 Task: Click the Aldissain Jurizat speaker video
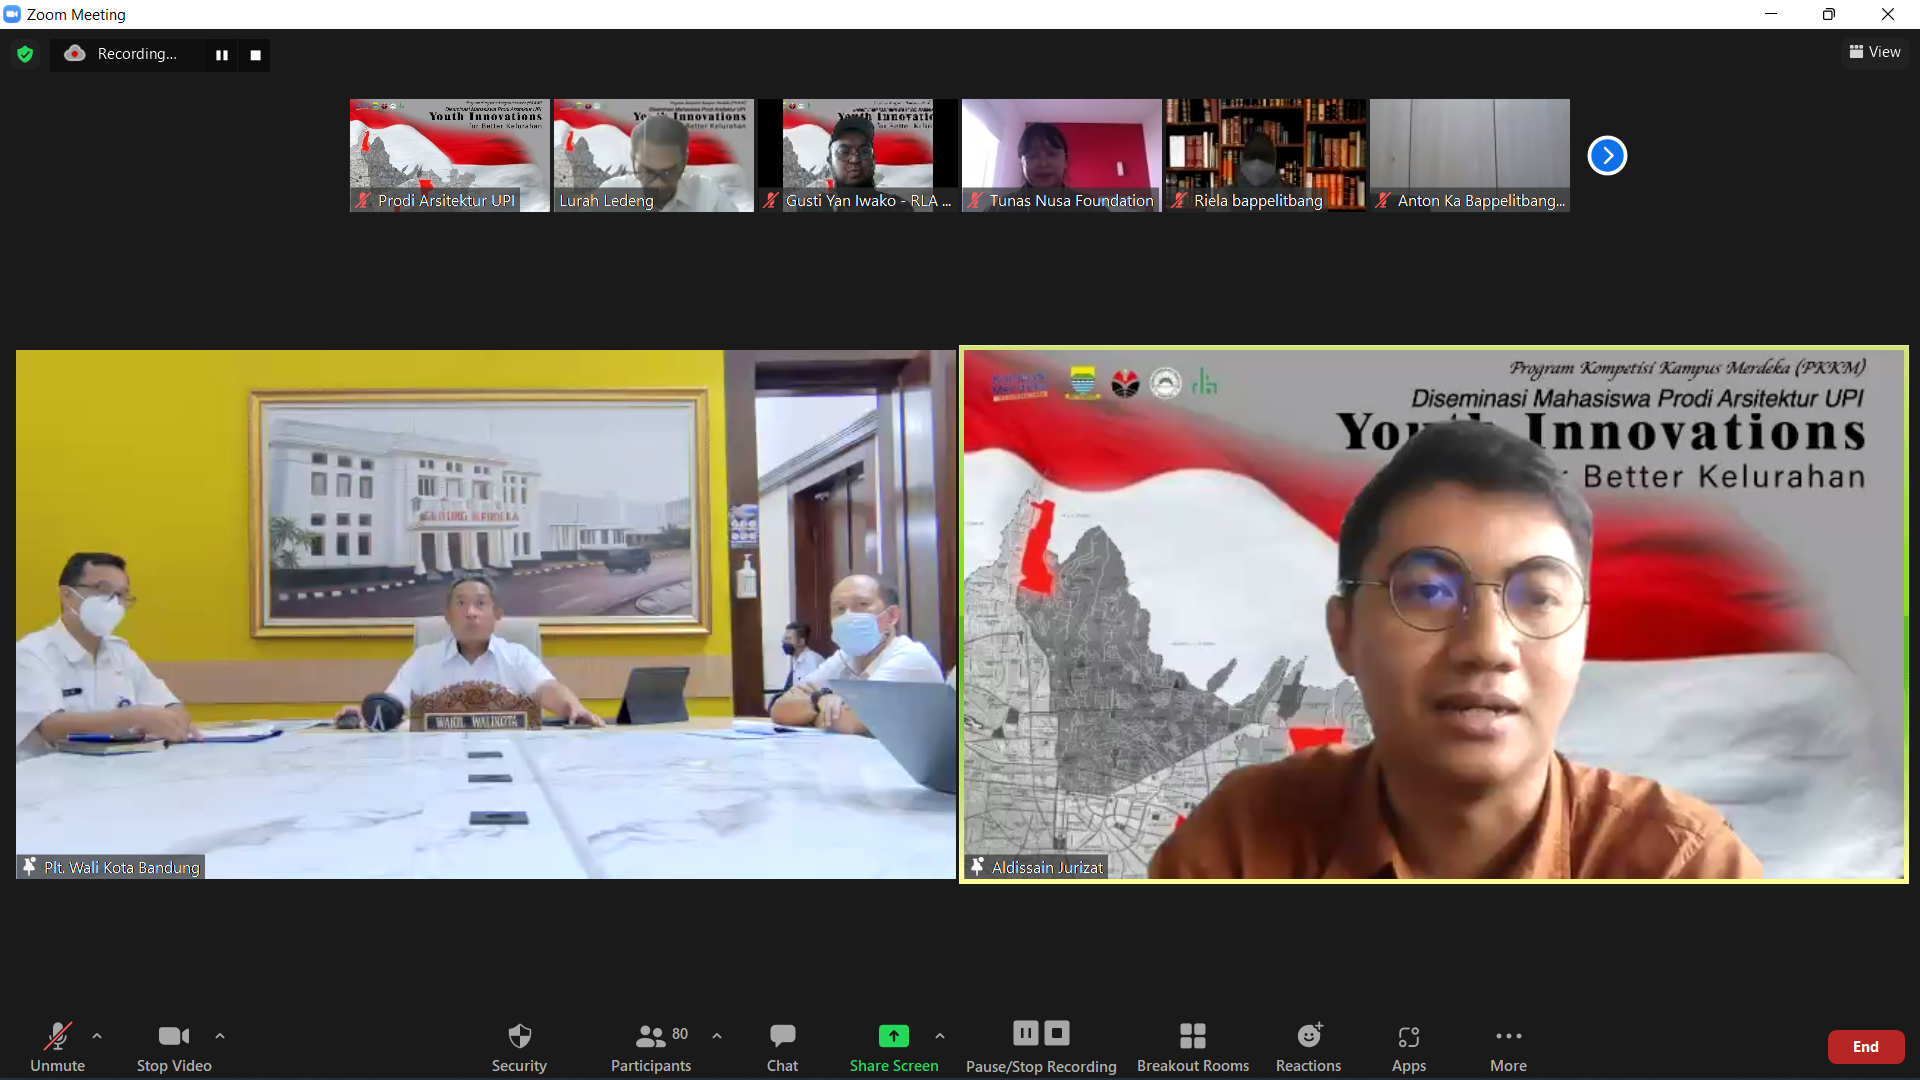[1434, 614]
